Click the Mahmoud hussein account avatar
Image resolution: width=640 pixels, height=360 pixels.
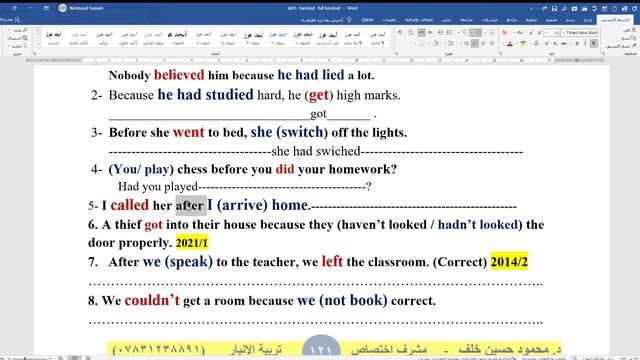pos(62,8)
